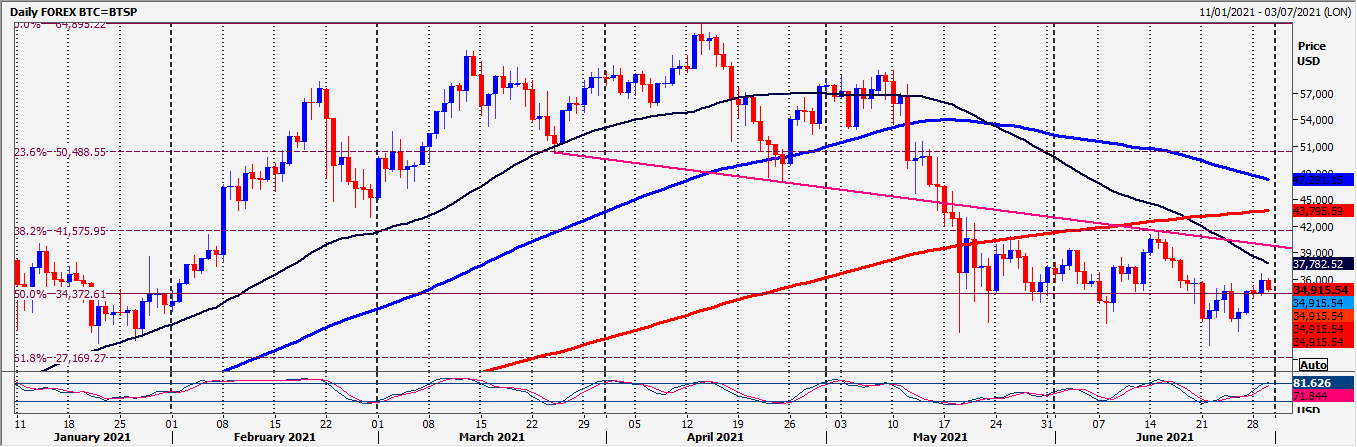The height and width of the screenshot is (447, 1357).
Task: Click the 57,000 price axis tick
Action: 1315,94
